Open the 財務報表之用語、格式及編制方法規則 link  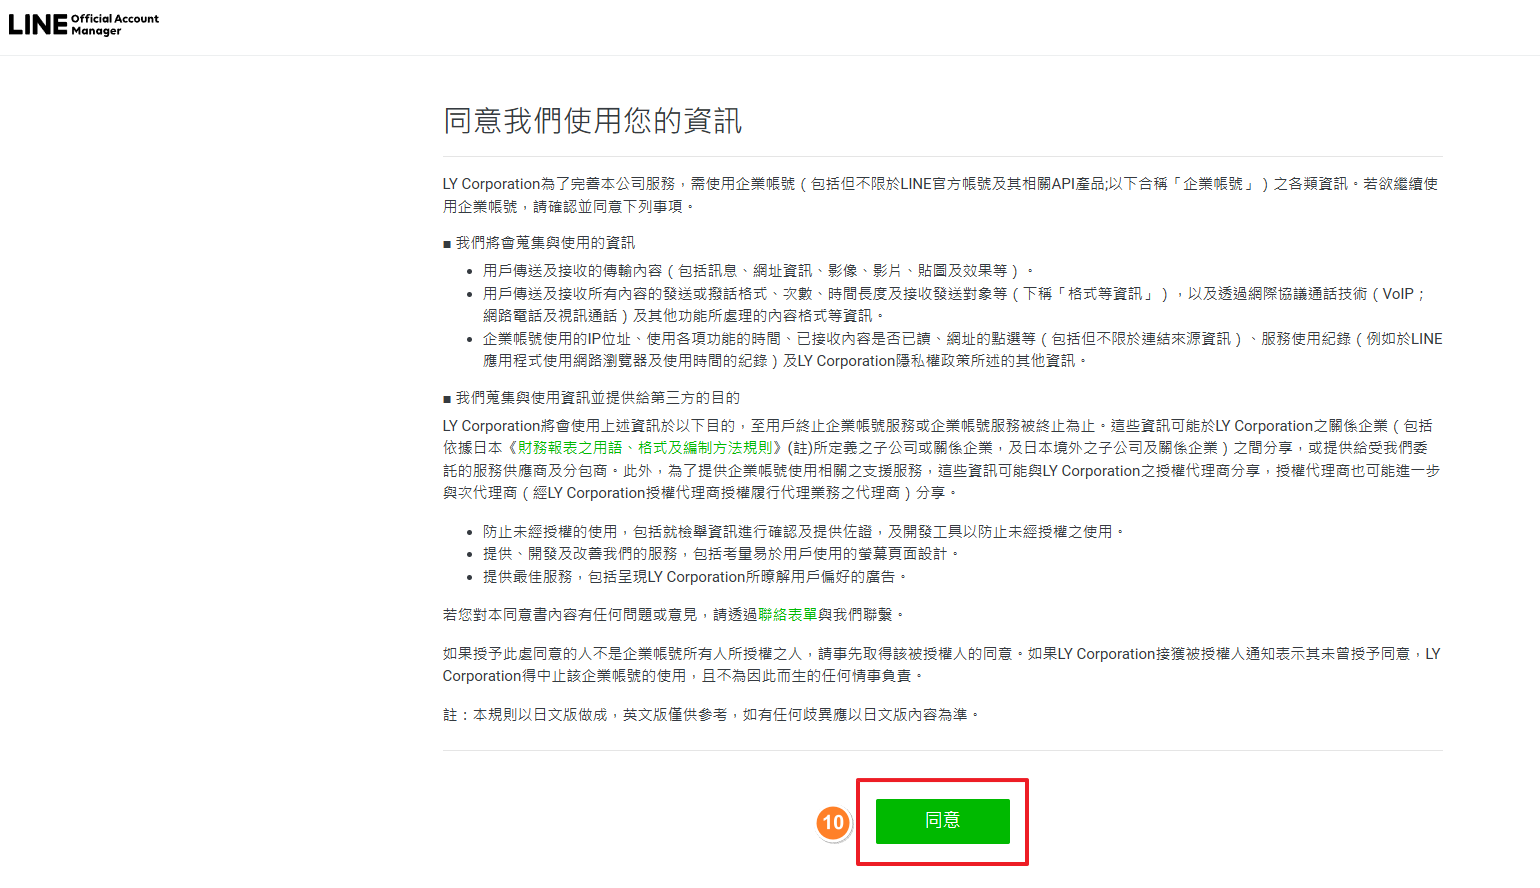pos(645,448)
